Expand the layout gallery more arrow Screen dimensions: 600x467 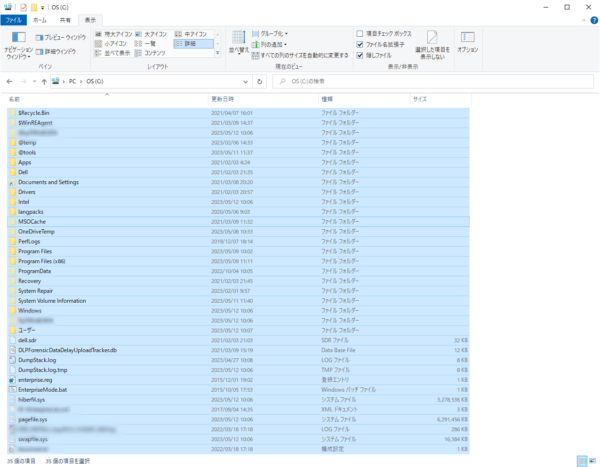[218, 53]
